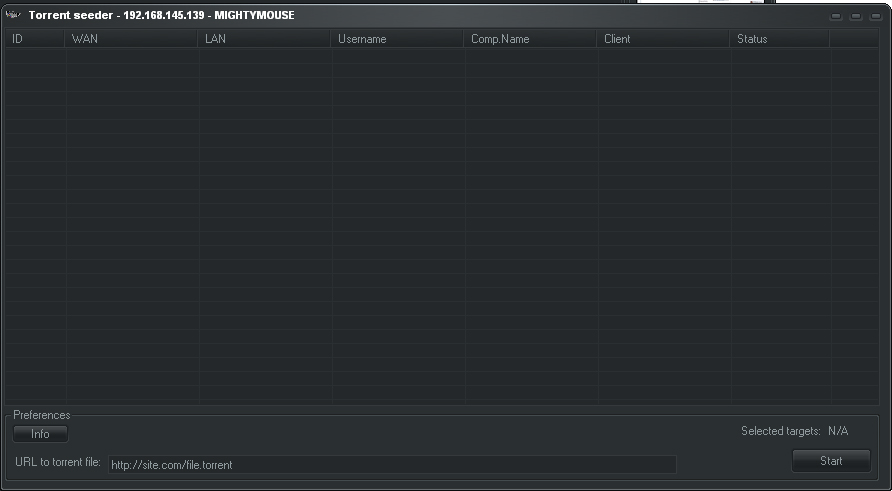Viewport: 892px width, 491px height.
Task: Click the Start button
Action: pyautogui.click(x=831, y=461)
